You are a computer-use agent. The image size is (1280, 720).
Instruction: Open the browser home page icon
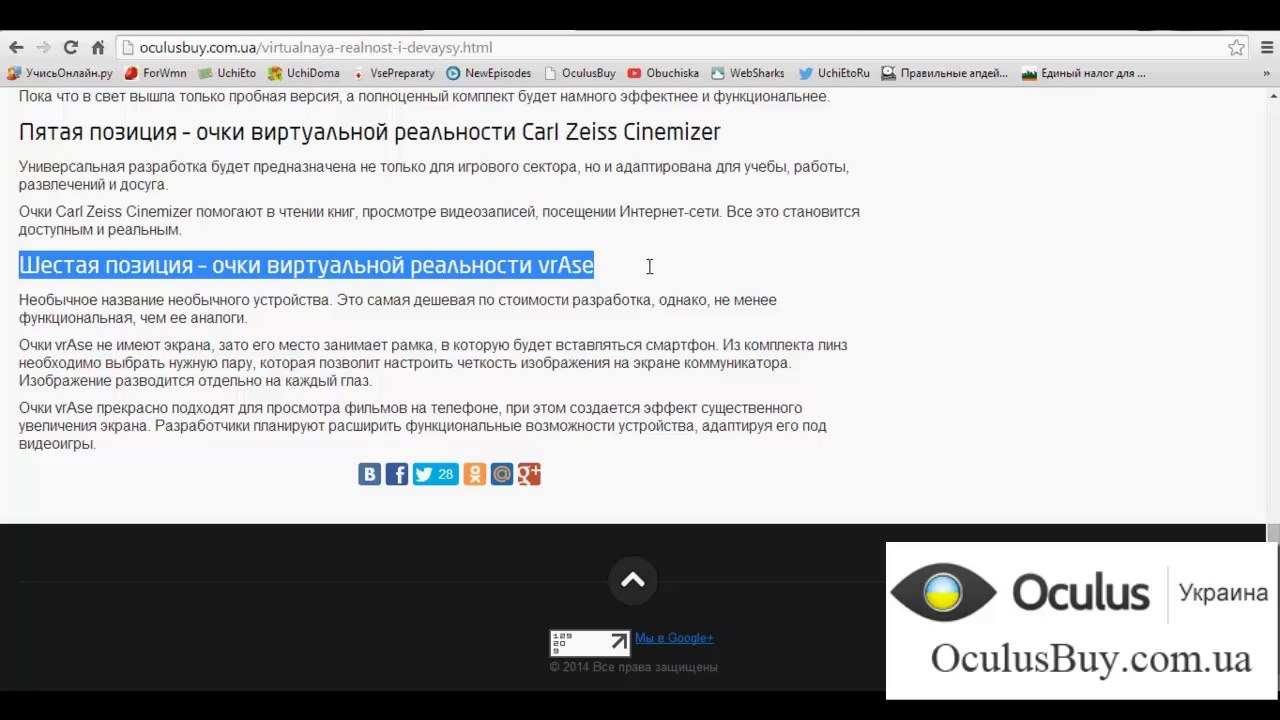coord(98,47)
